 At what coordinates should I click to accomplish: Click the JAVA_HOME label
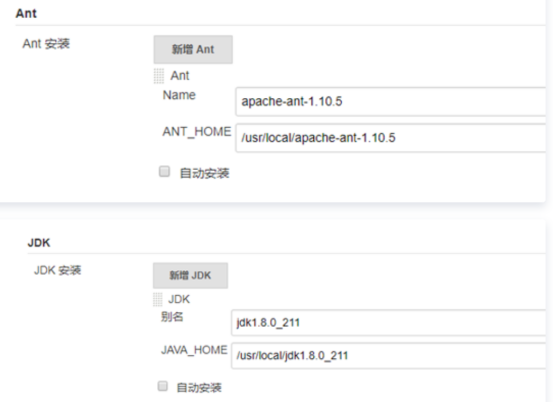194,350
